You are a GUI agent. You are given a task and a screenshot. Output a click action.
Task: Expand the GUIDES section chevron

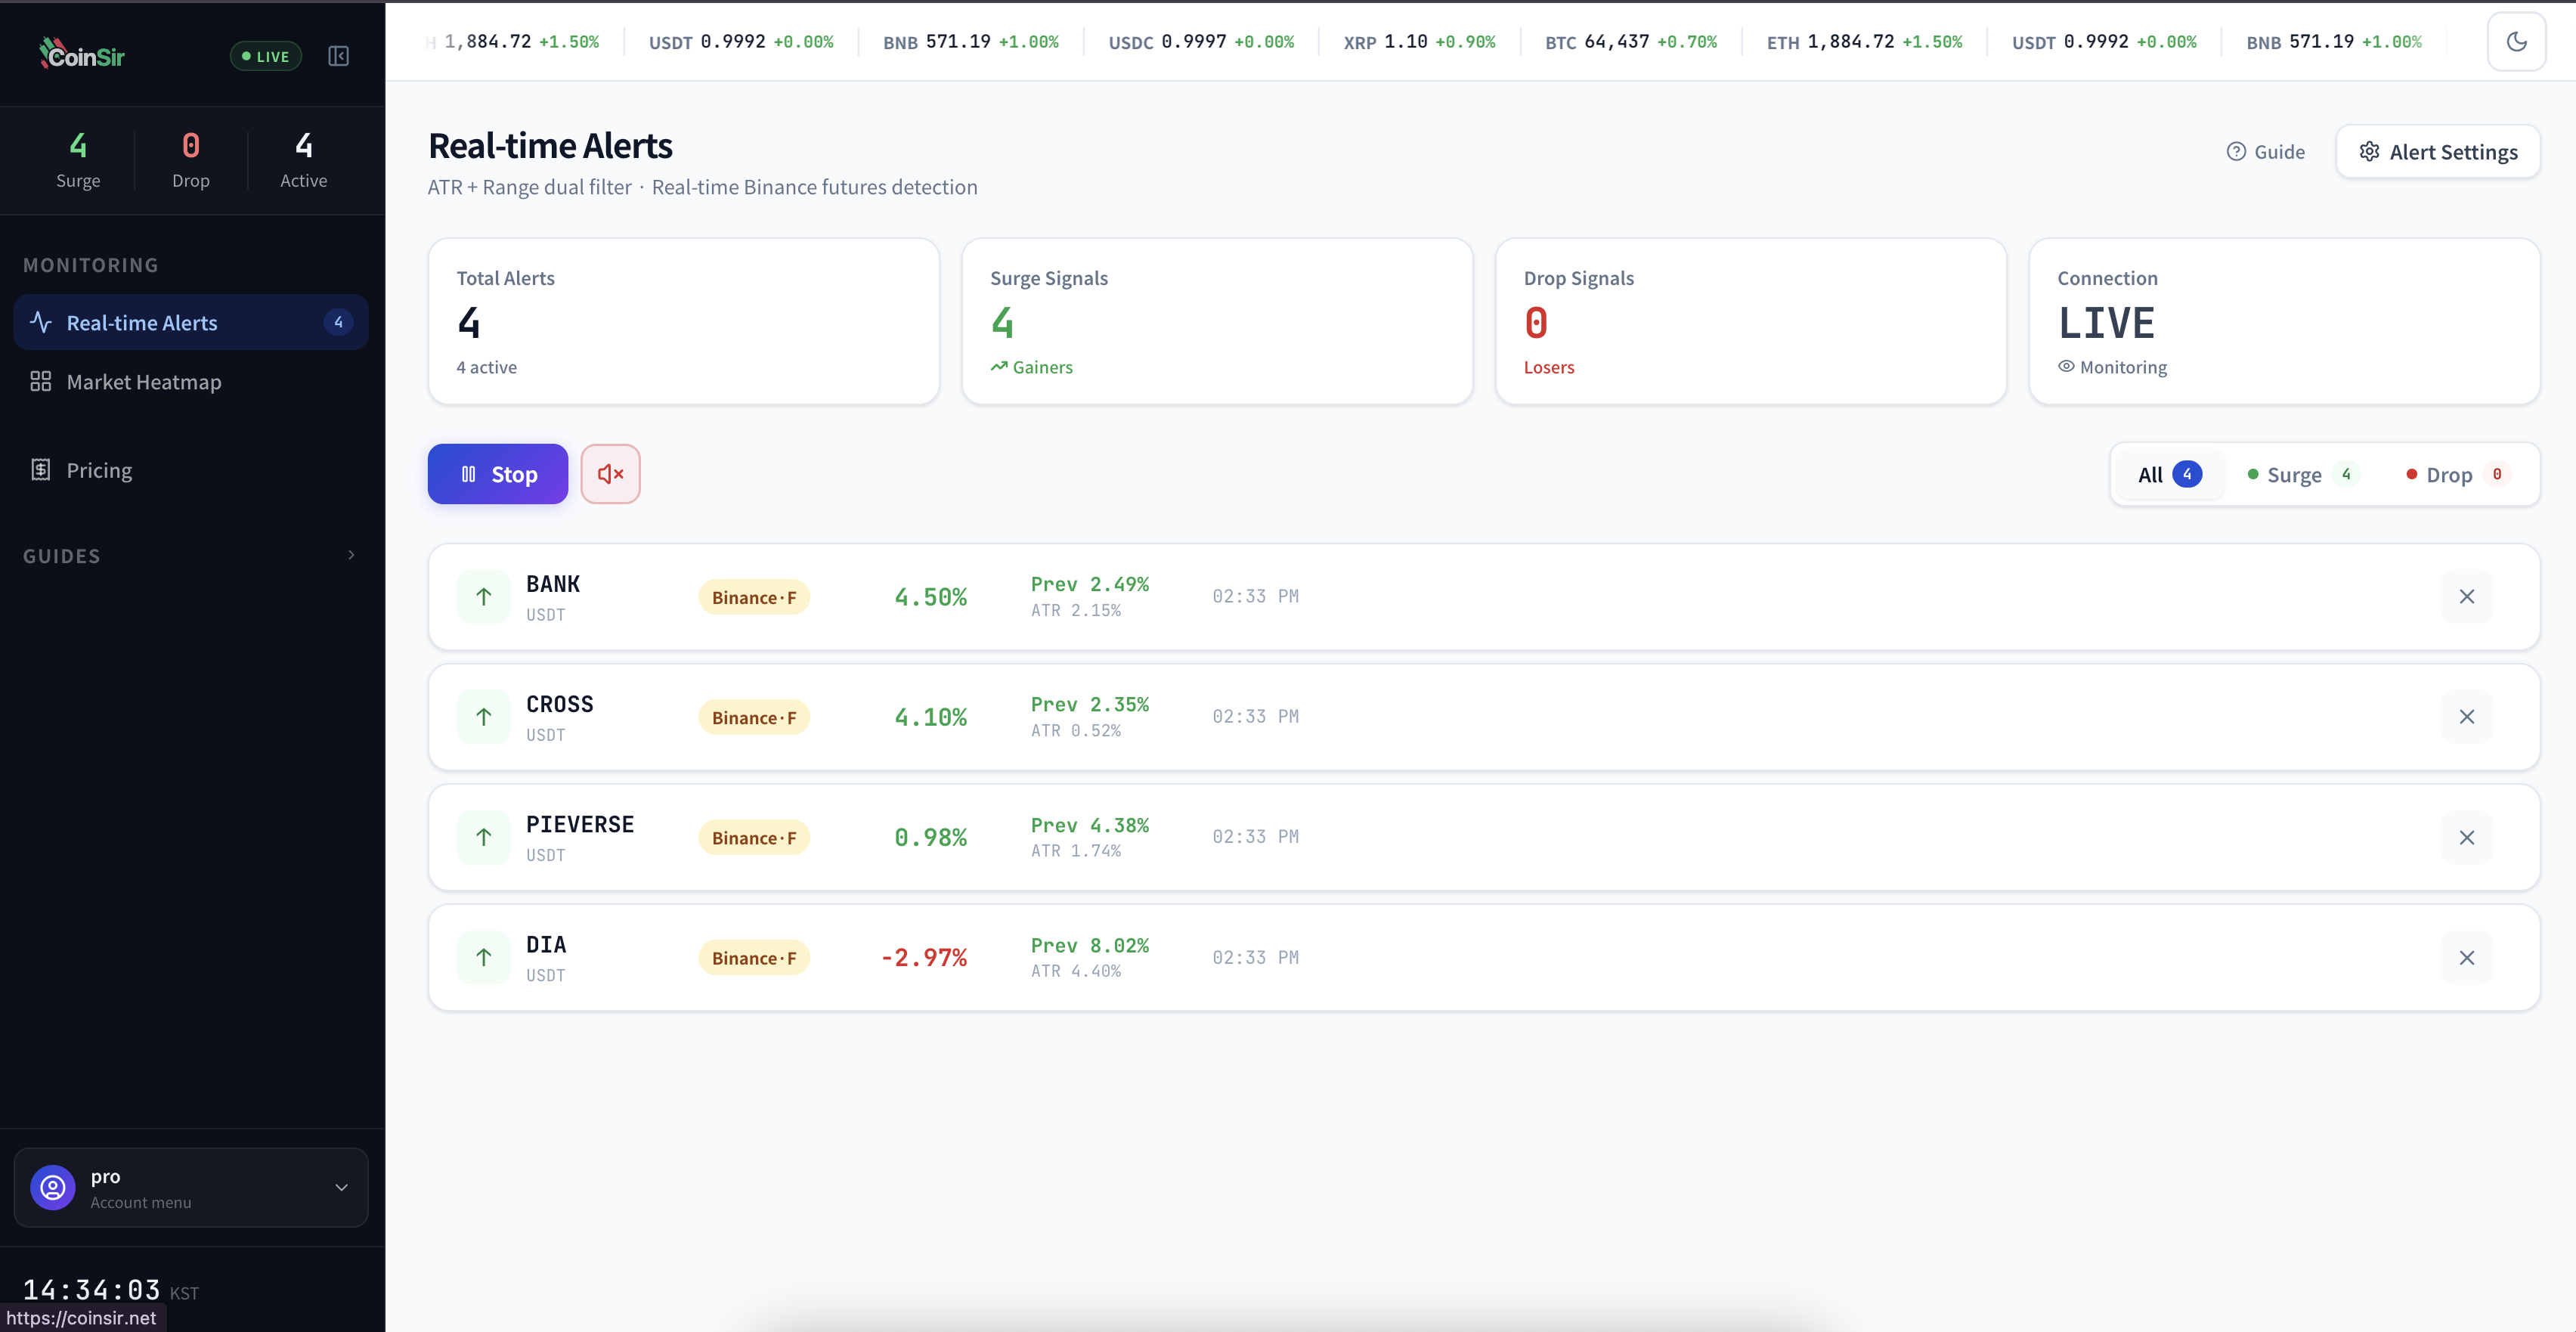pos(351,555)
